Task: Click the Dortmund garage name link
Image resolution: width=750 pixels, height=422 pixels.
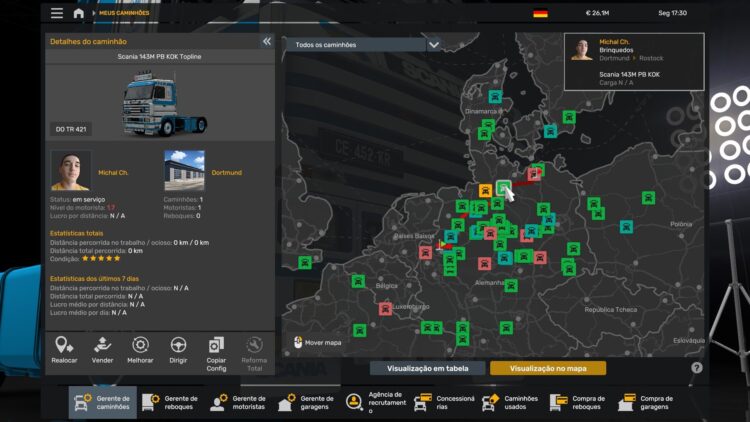Action: pos(227,173)
